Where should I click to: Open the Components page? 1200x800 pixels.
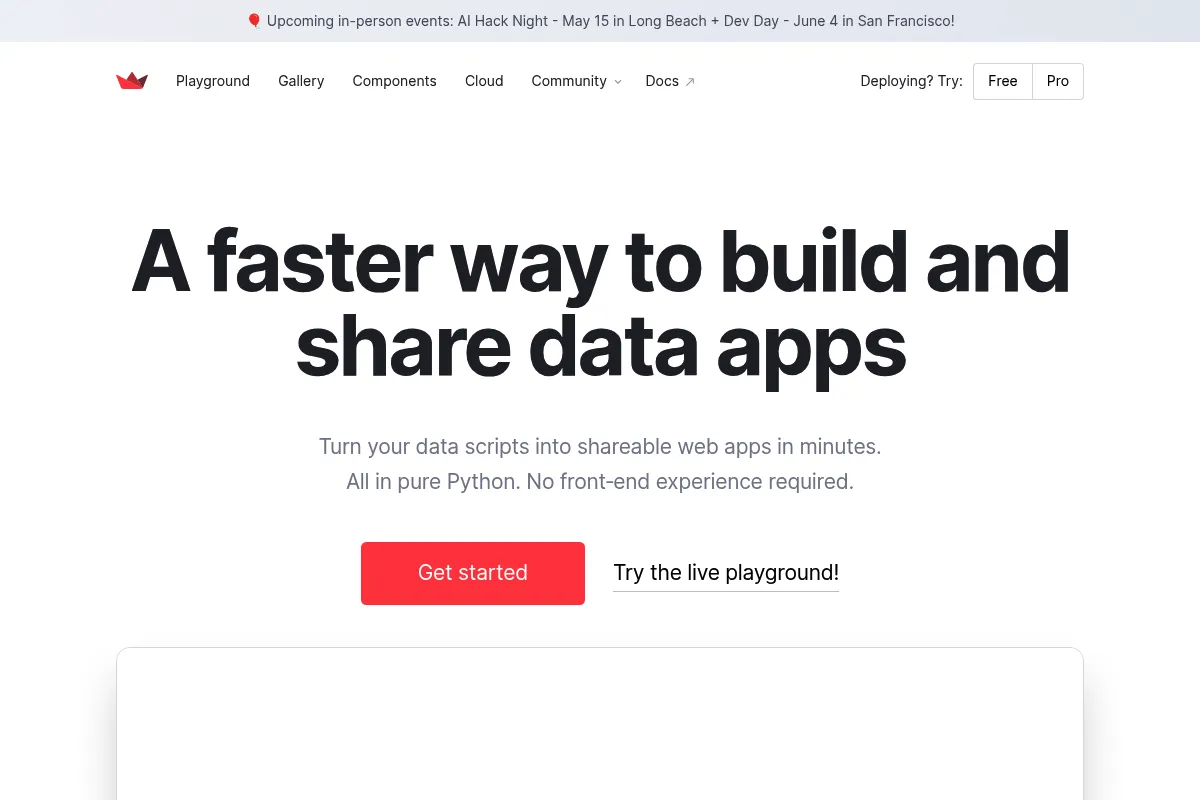coord(394,81)
